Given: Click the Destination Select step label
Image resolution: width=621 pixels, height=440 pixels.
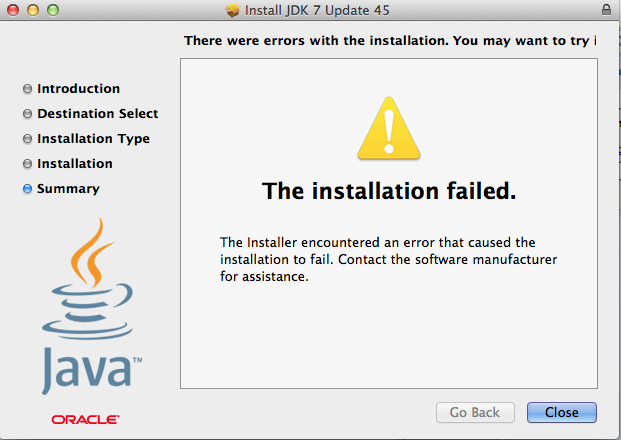Looking at the screenshot, I should coord(98,114).
